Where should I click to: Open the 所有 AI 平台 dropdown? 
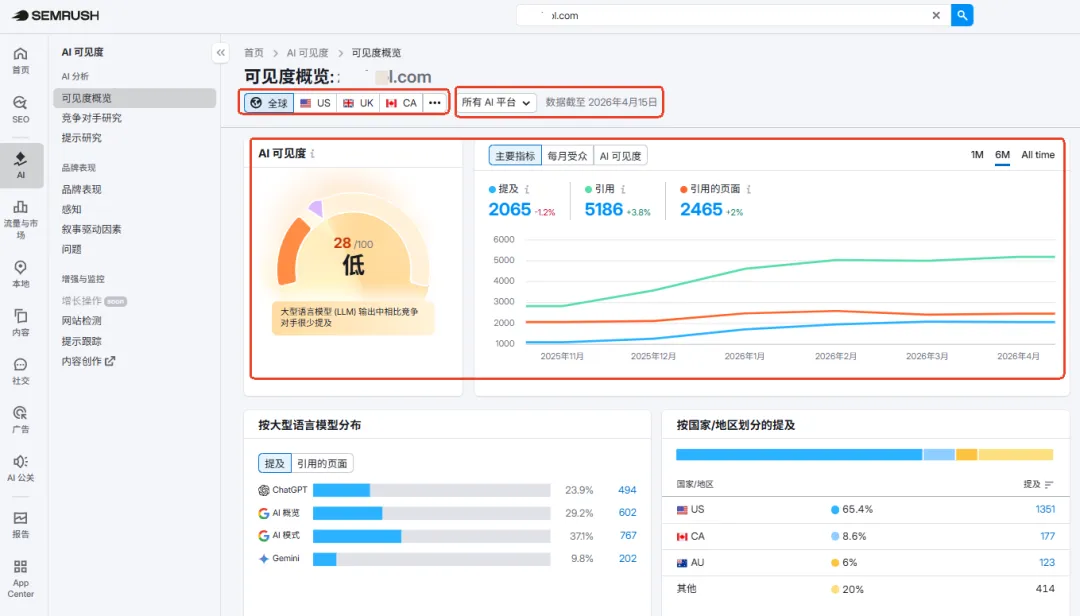point(496,102)
